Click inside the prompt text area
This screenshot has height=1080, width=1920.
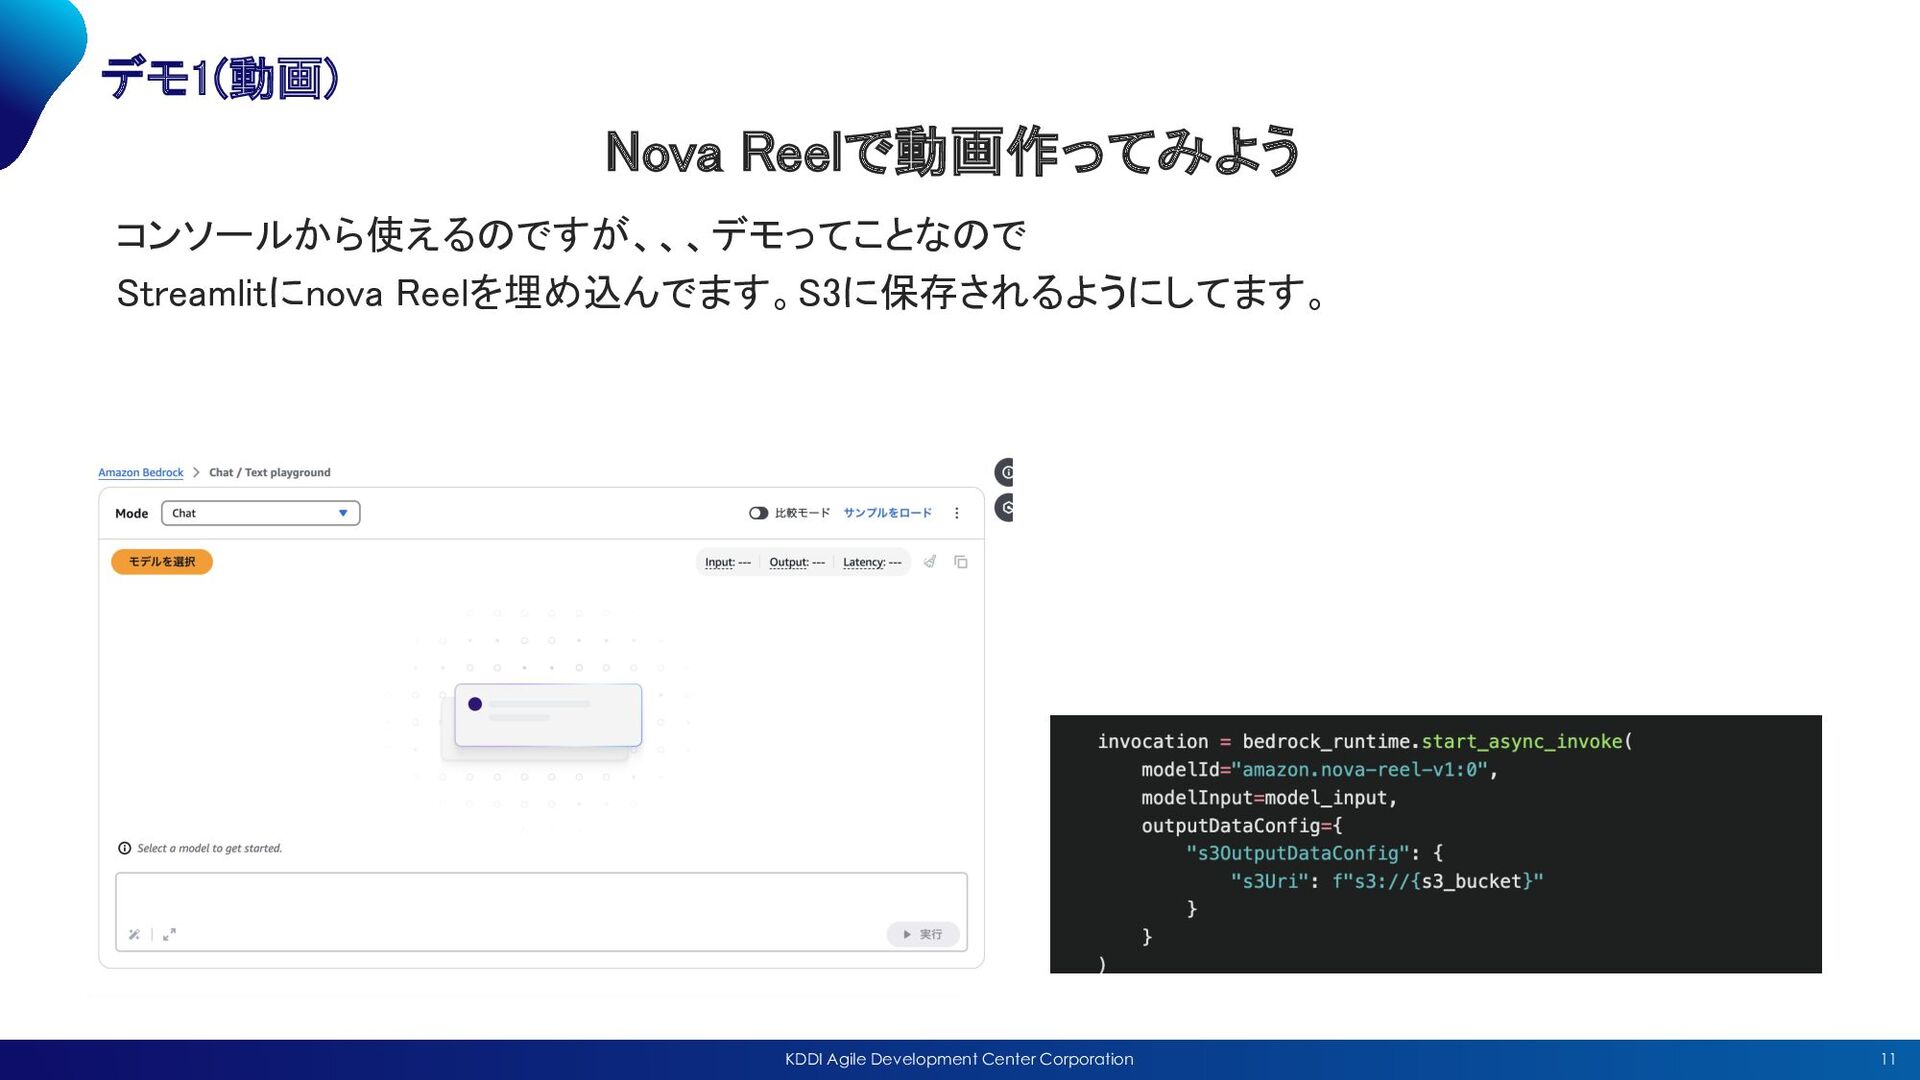[540, 896]
